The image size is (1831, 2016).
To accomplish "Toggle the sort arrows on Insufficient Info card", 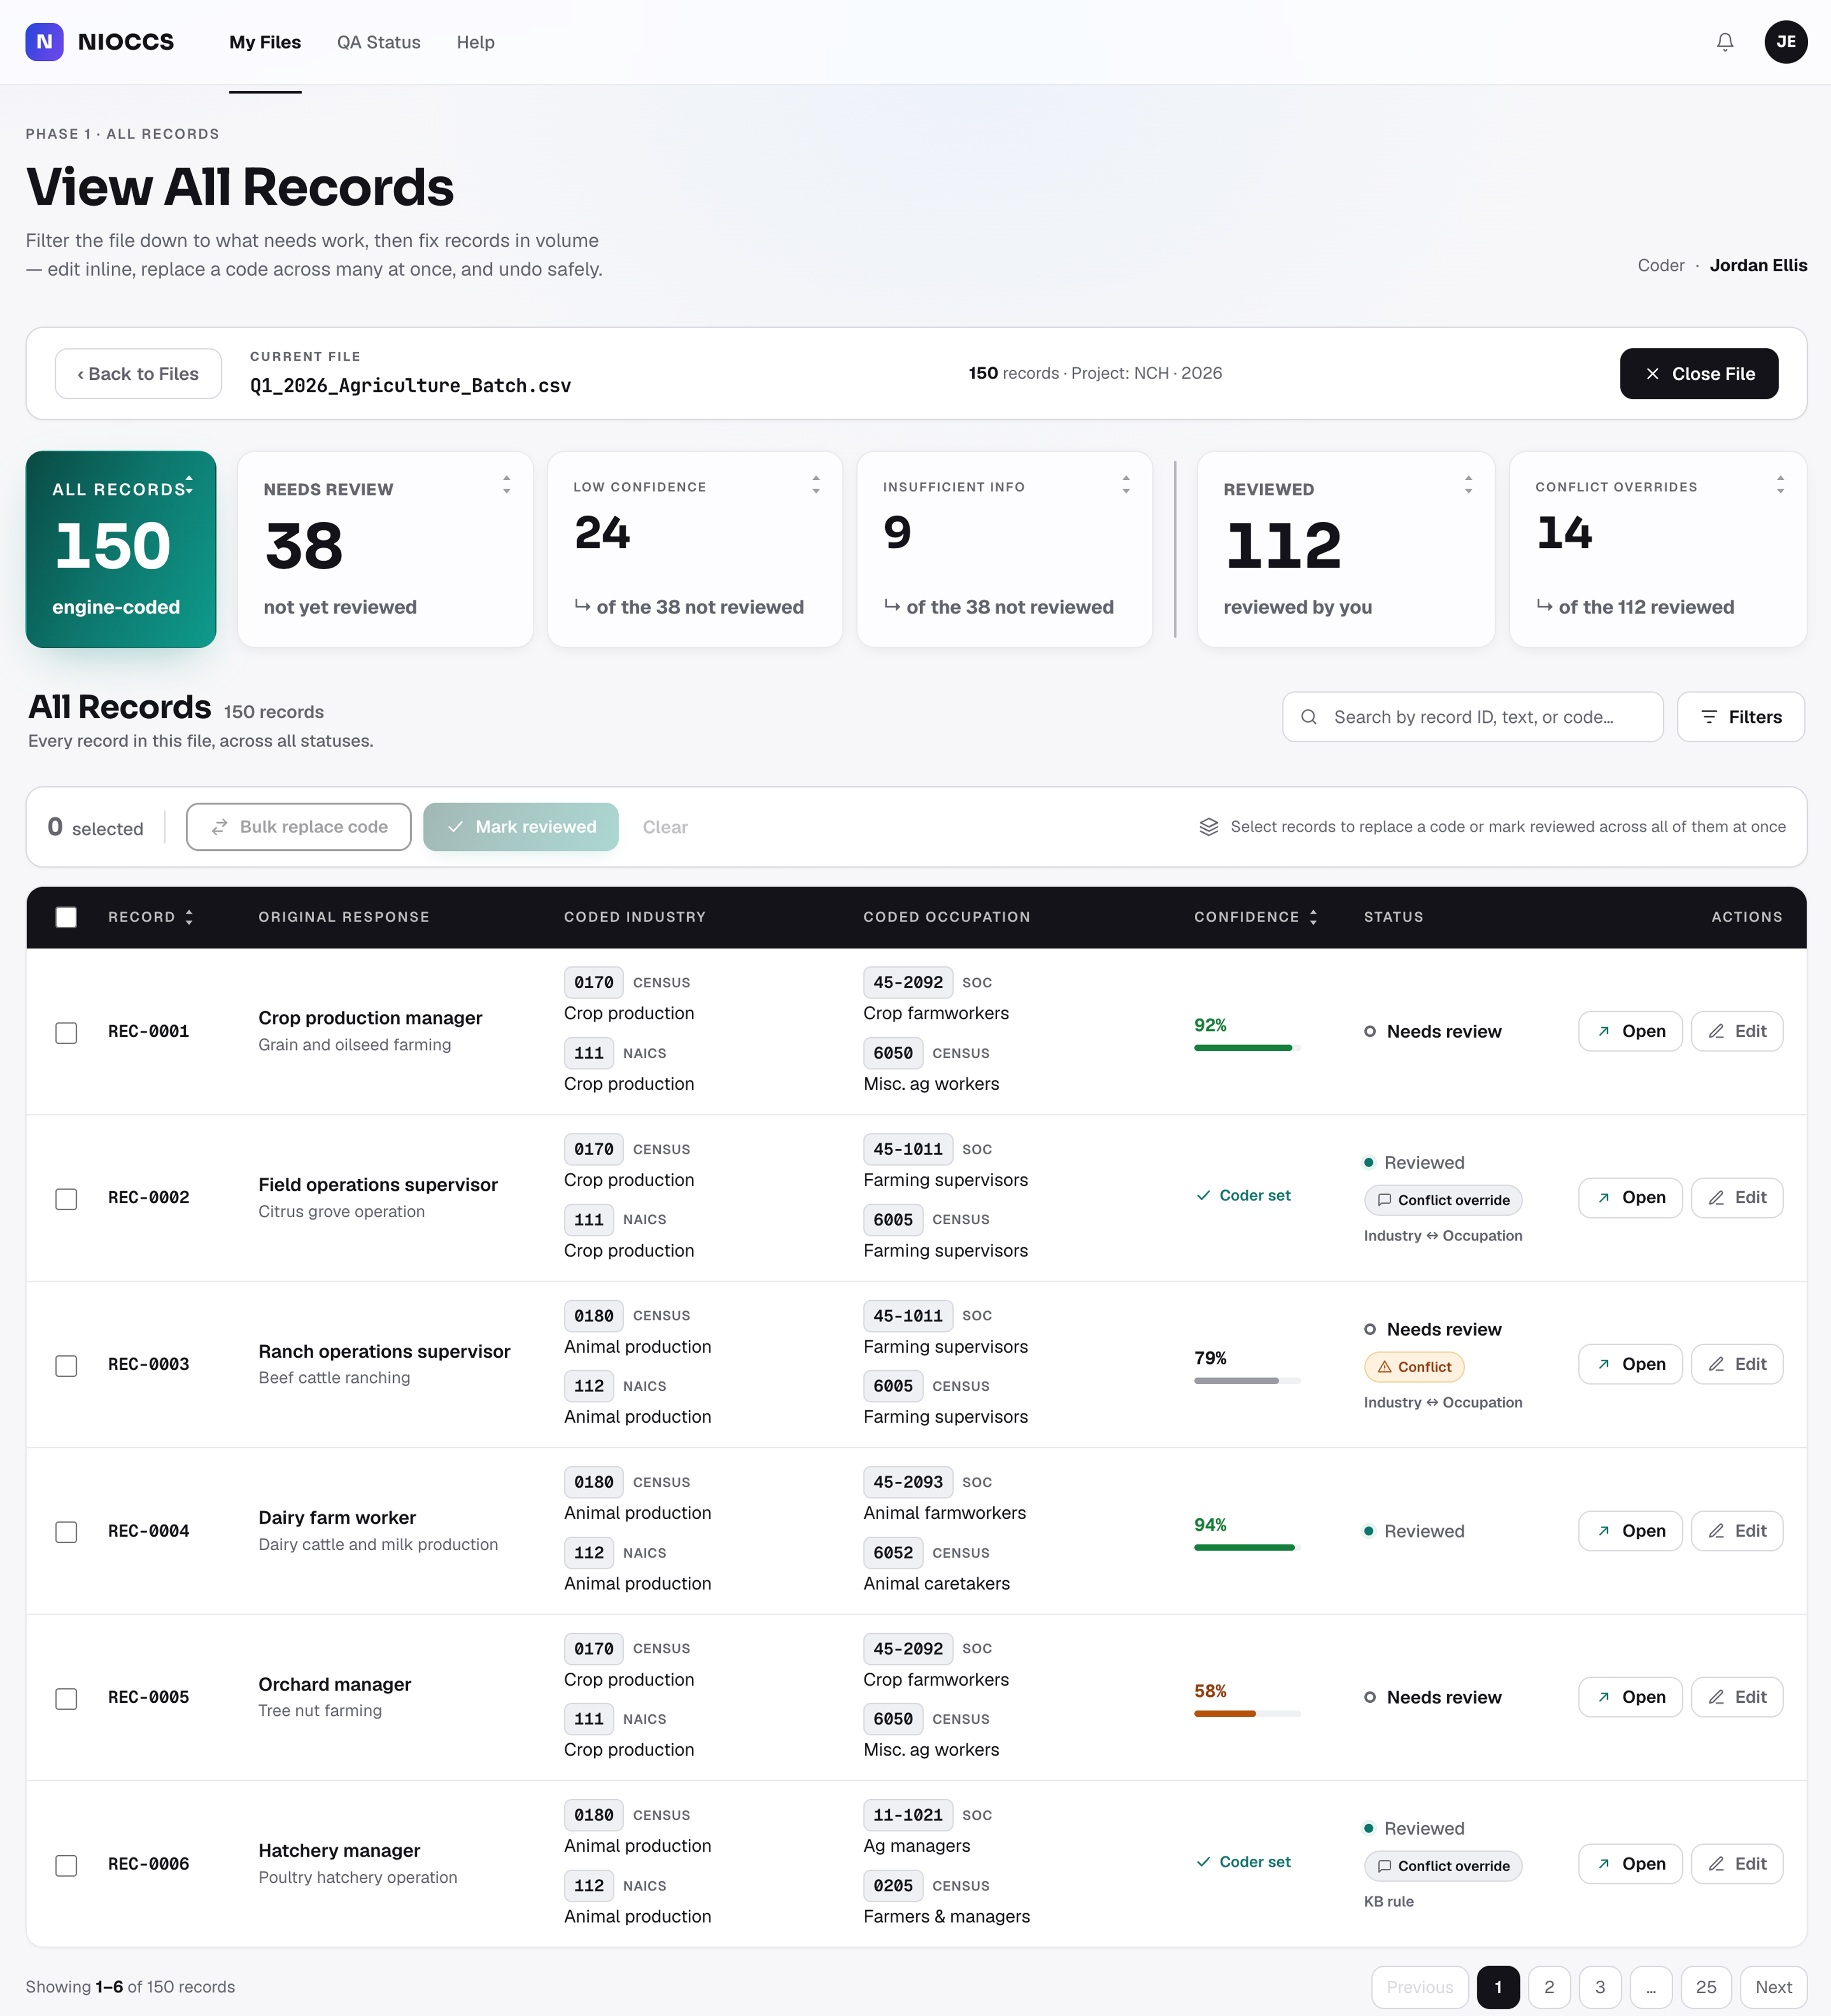I will (x=1126, y=485).
